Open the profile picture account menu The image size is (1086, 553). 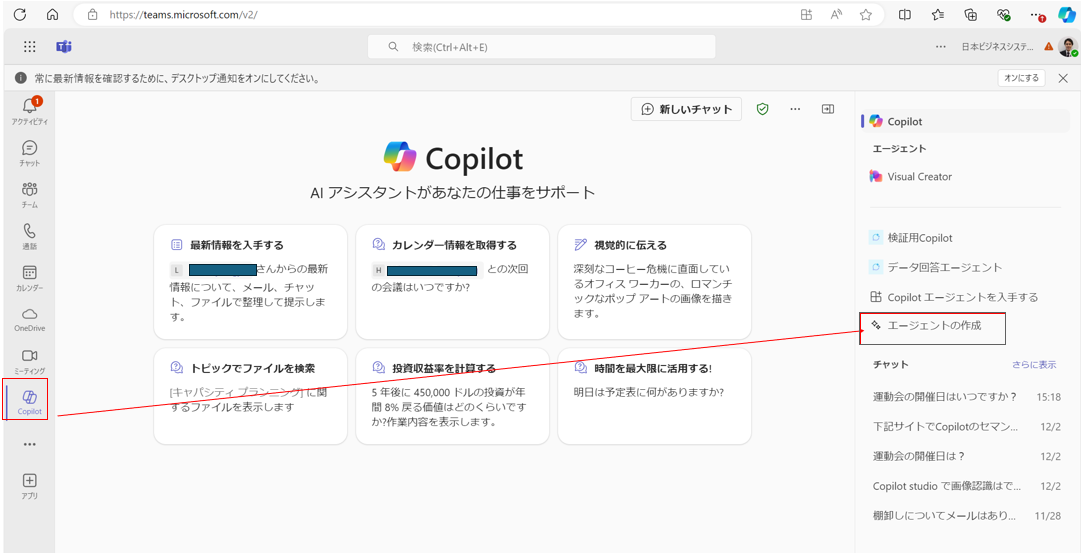tap(1068, 46)
